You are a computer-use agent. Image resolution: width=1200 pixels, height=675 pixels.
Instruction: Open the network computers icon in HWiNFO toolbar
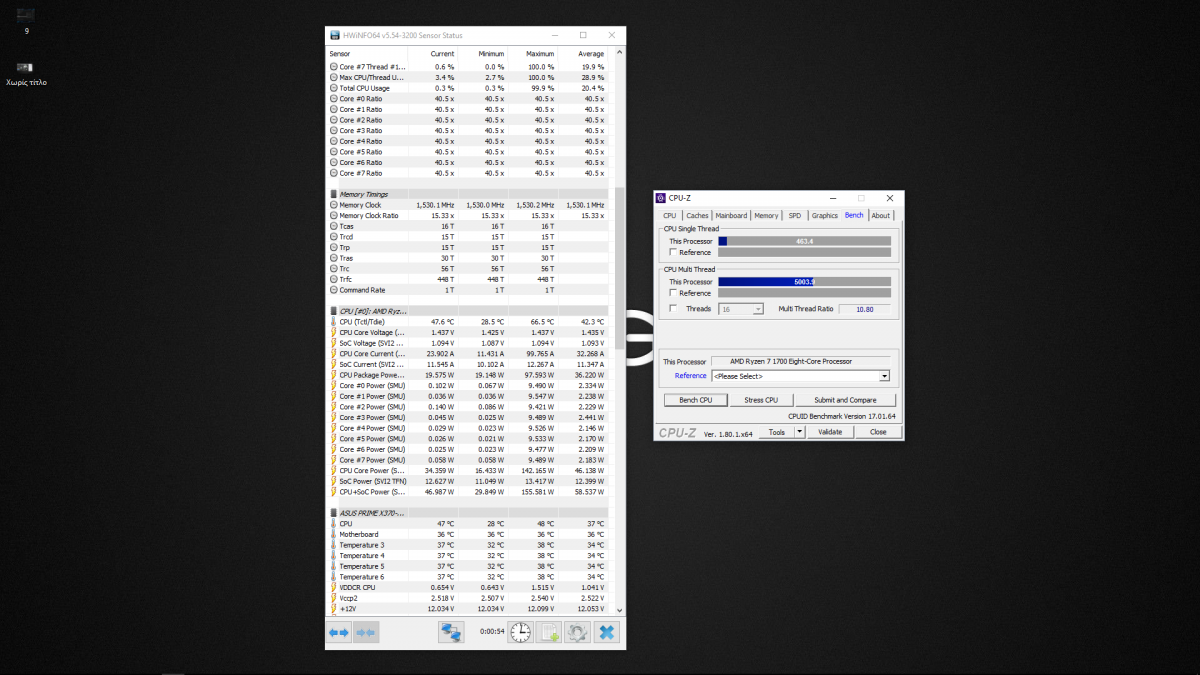452,632
